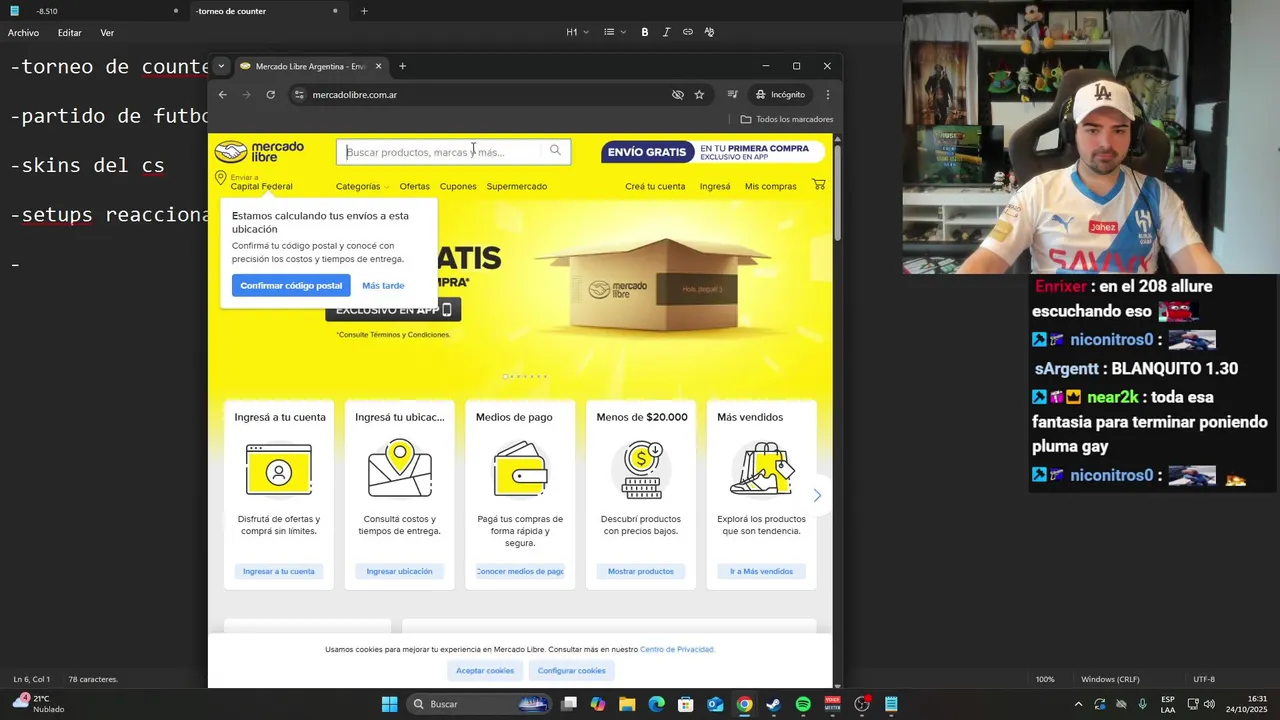Click Configurar cookies
This screenshot has height=720, width=1280.
[571, 671]
